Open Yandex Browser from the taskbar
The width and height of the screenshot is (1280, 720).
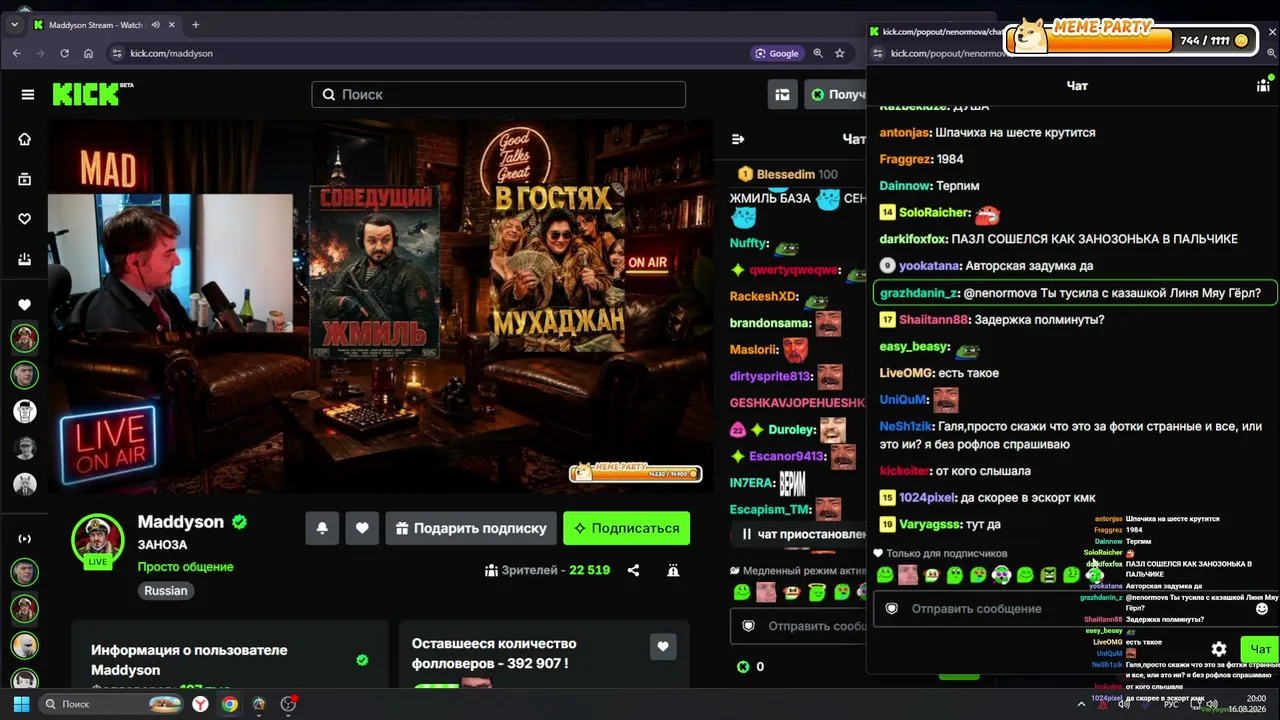pos(200,704)
